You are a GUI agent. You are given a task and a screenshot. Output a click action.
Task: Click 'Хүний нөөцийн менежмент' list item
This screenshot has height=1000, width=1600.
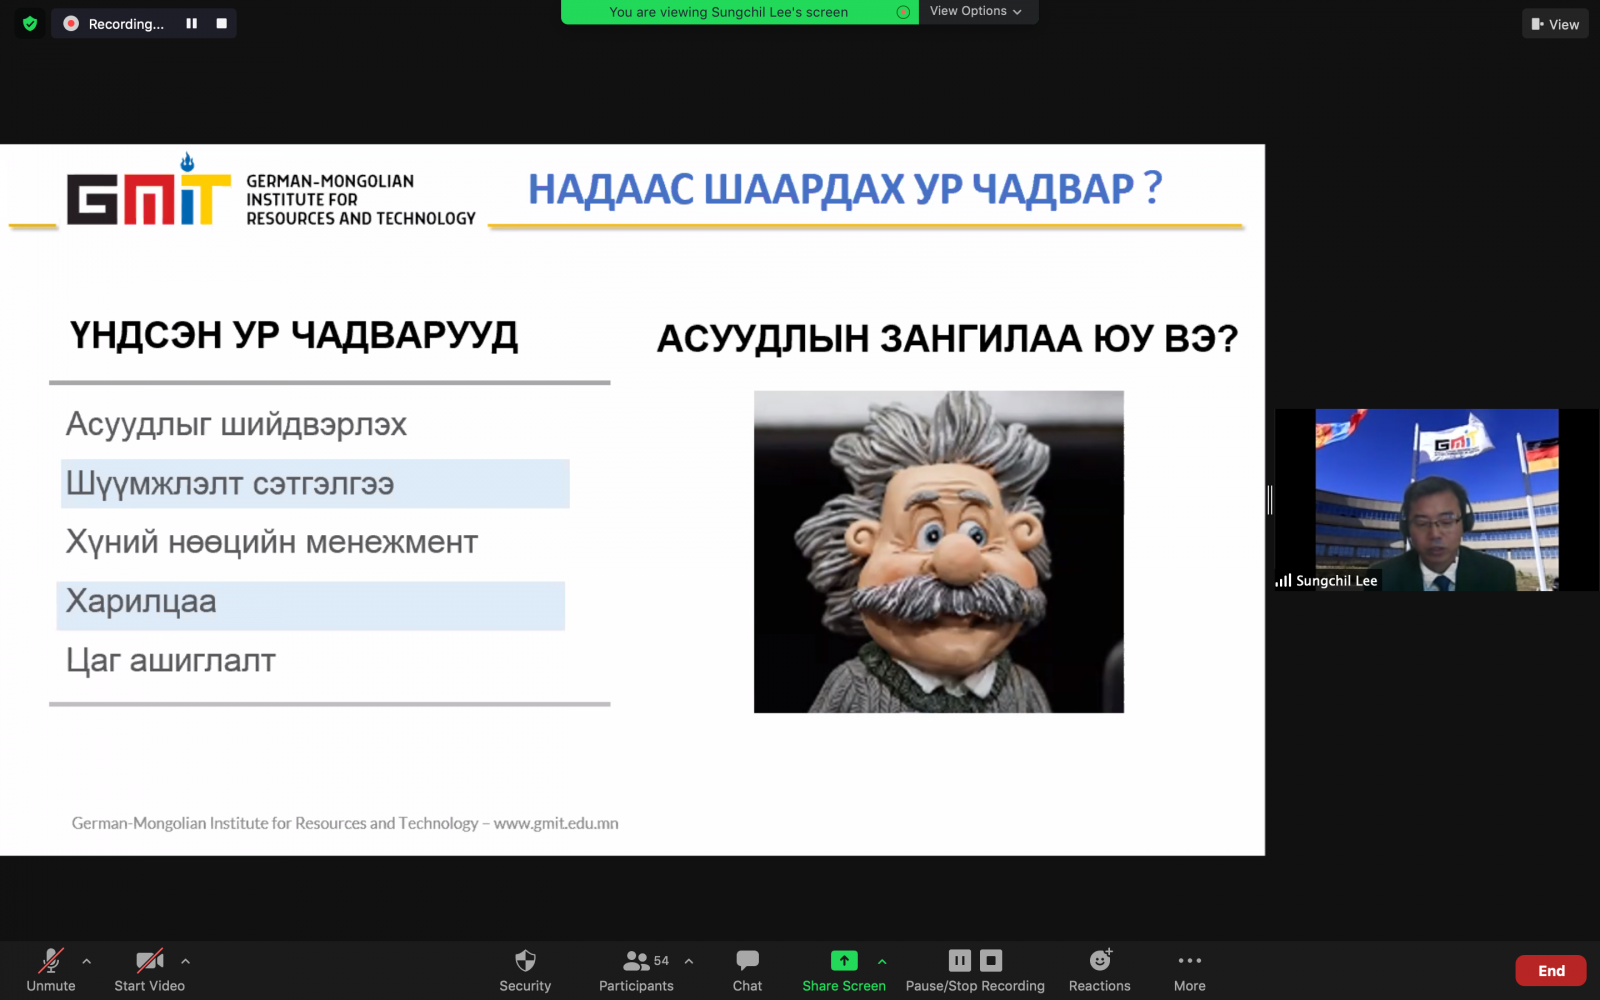click(272, 542)
